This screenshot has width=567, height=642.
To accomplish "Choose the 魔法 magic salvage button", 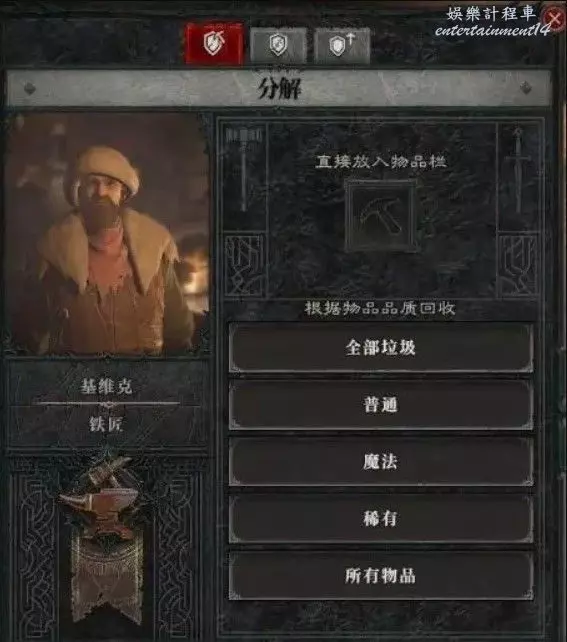I will coord(381,461).
